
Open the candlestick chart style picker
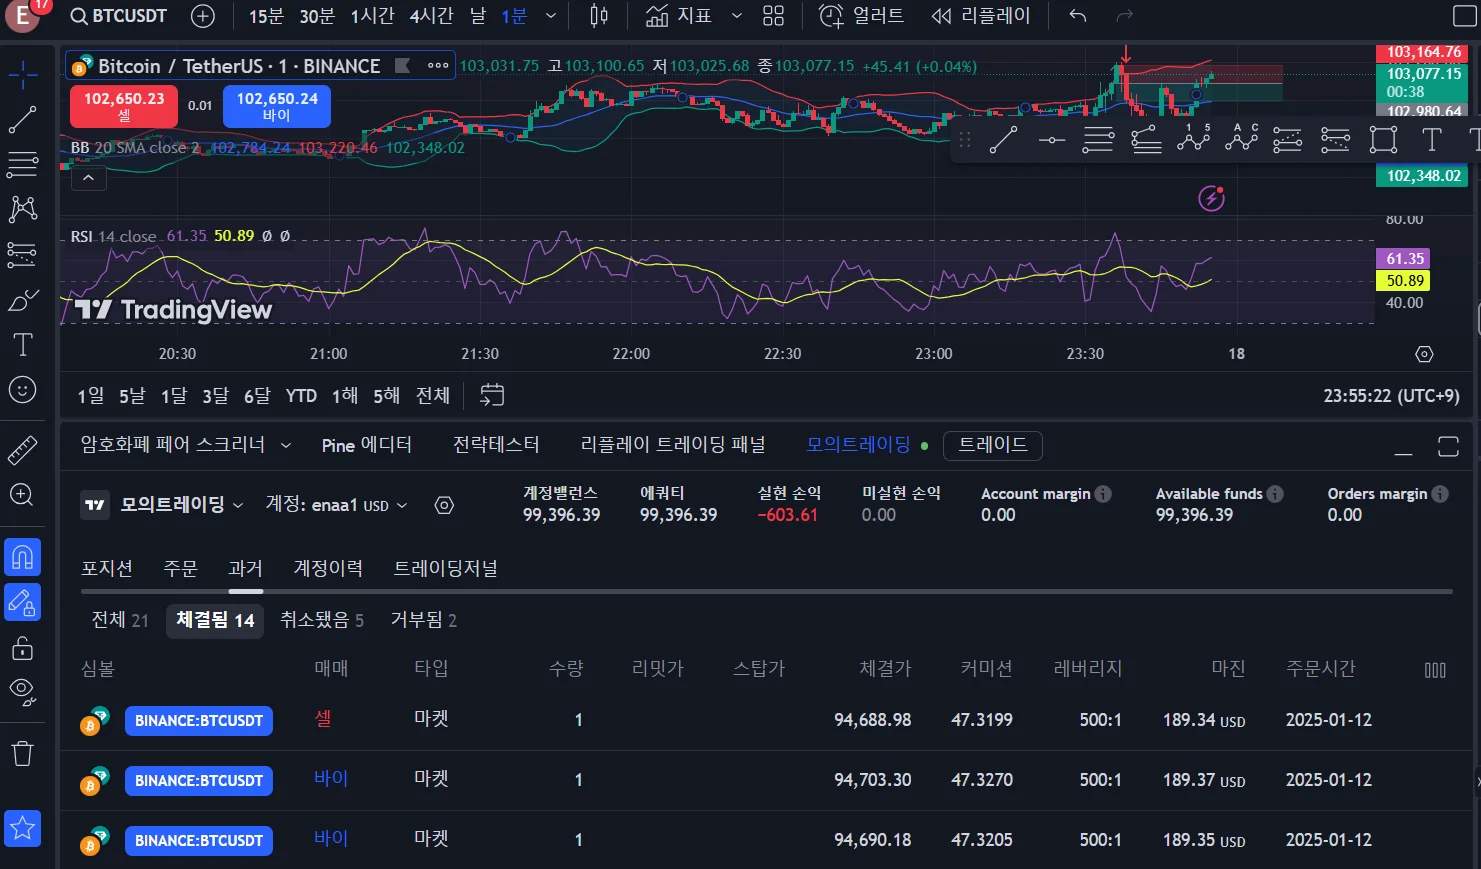point(599,16)
